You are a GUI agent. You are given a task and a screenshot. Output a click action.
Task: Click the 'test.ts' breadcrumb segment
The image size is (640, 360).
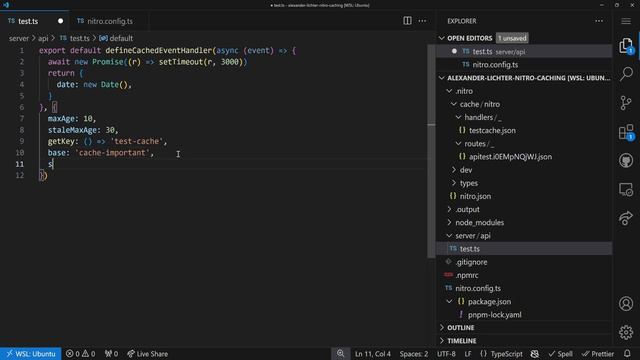[75, 38]
